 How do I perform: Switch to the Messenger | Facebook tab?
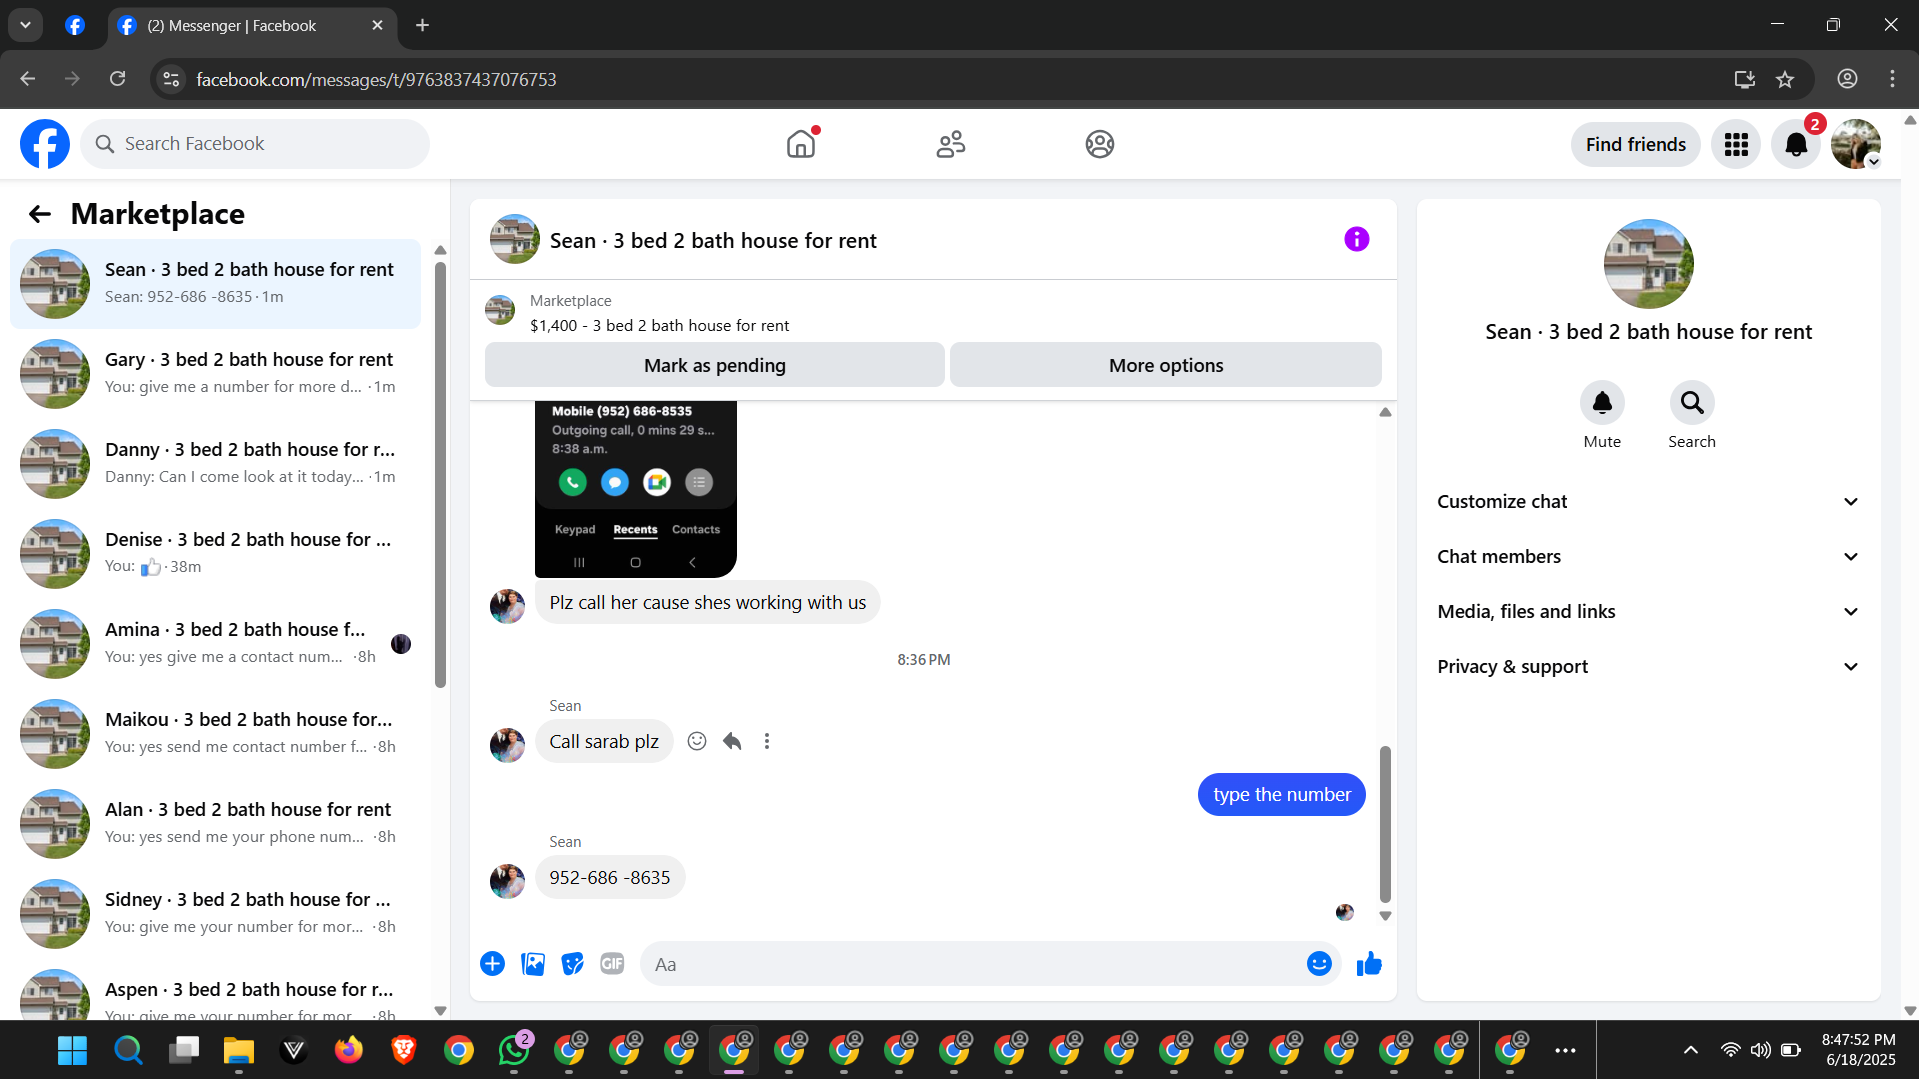pyautogui.click(x=252, y=26)
